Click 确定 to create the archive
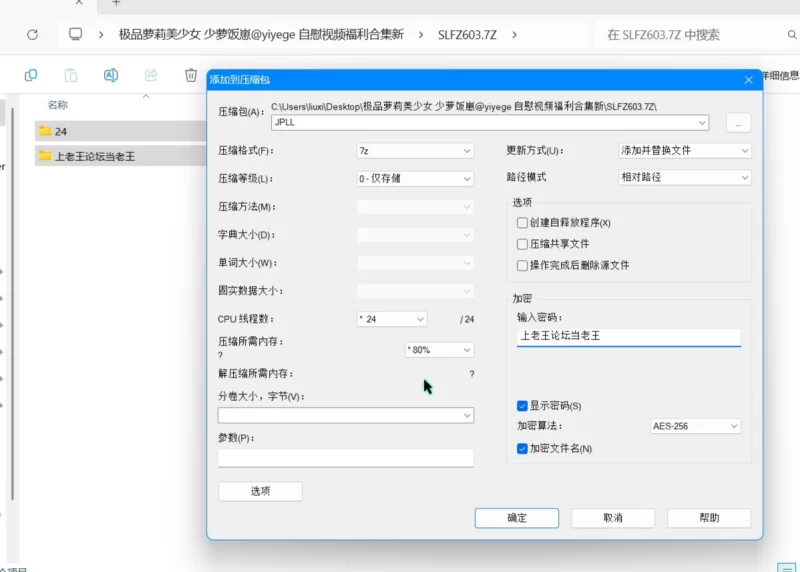 517,518
